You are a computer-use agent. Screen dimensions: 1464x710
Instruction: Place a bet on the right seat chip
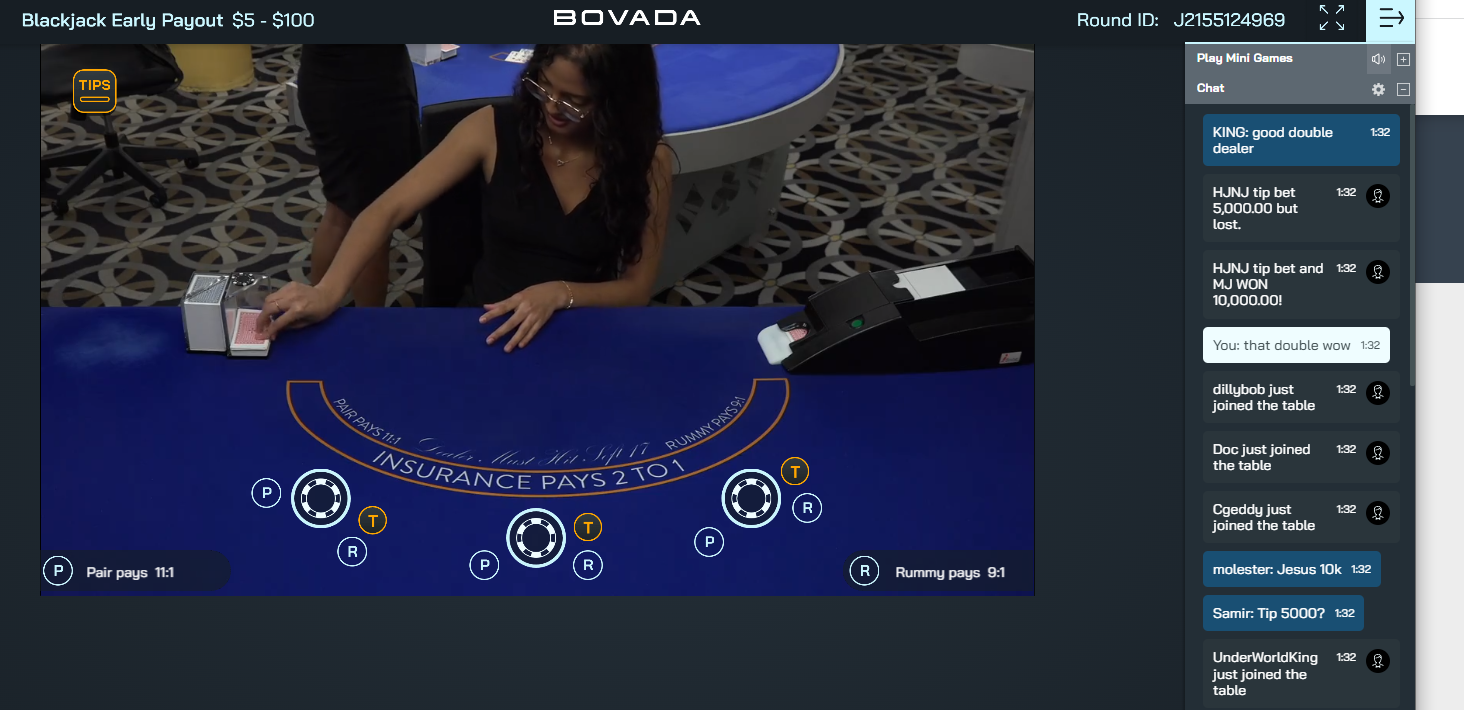(x=751, y=498)
